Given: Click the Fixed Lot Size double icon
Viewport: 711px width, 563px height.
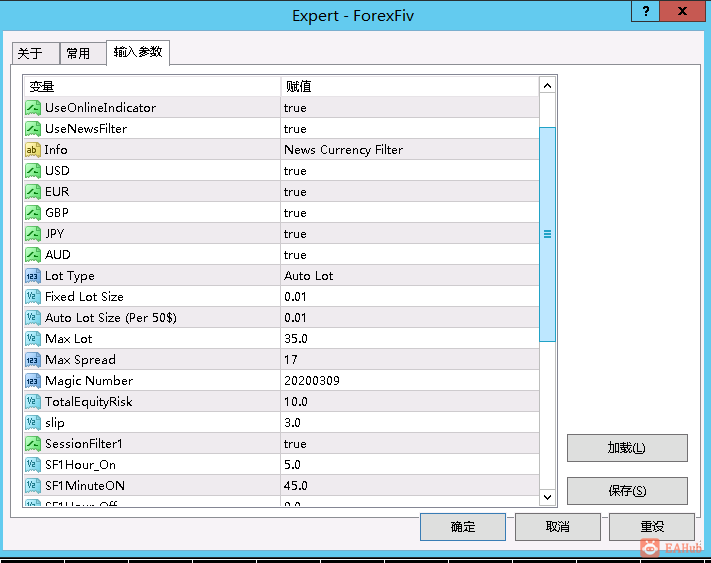Looking at the screenshot, I should pos(33,297).
